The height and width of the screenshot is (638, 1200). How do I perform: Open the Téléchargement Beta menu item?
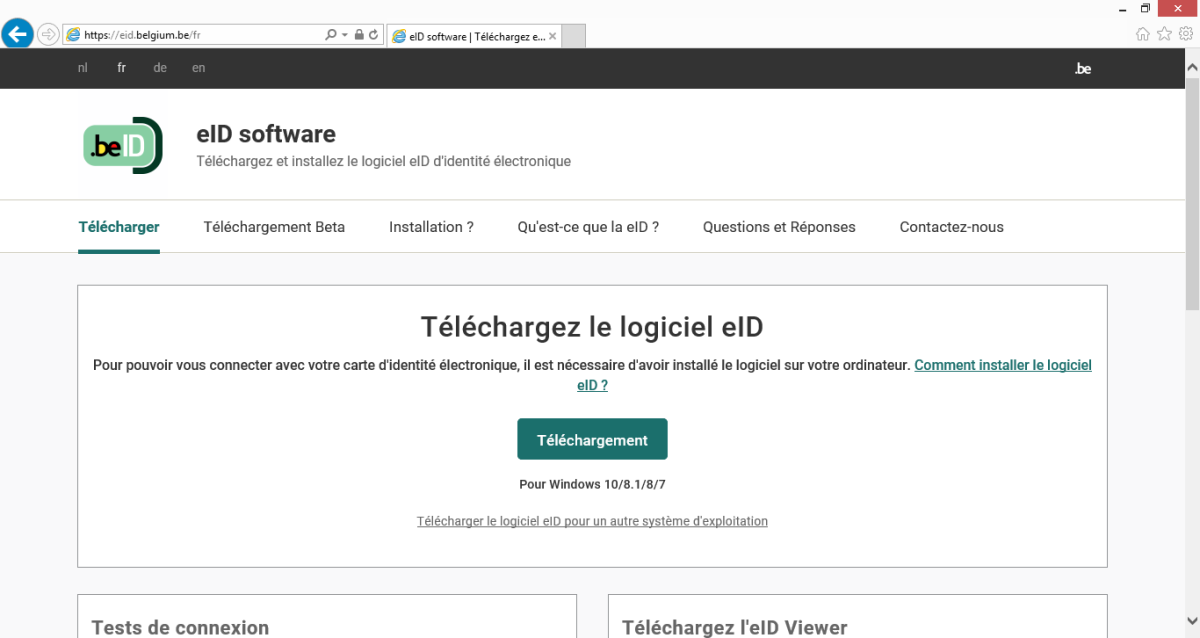[274, 227]
